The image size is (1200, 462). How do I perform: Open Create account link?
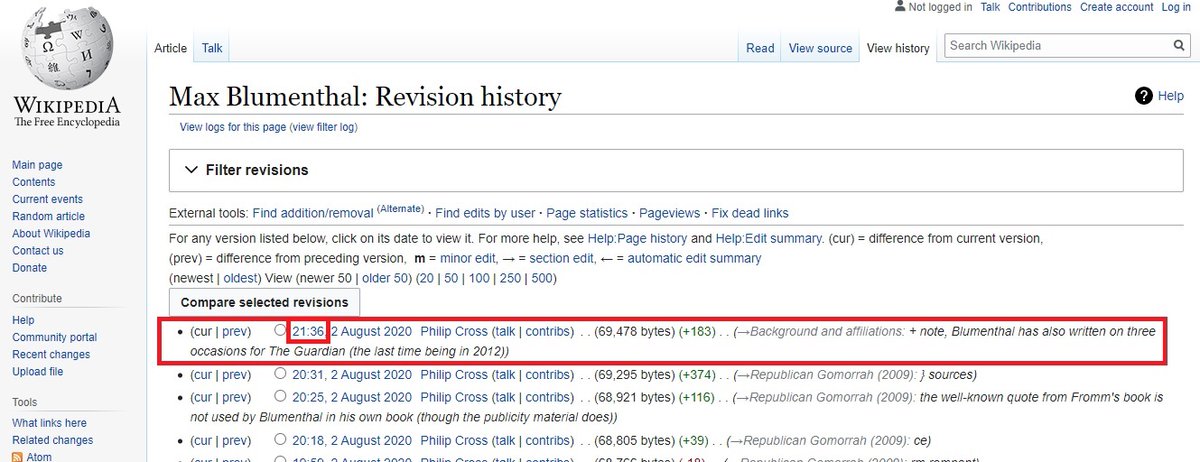pyautogui.click(x=1116, y=7)
